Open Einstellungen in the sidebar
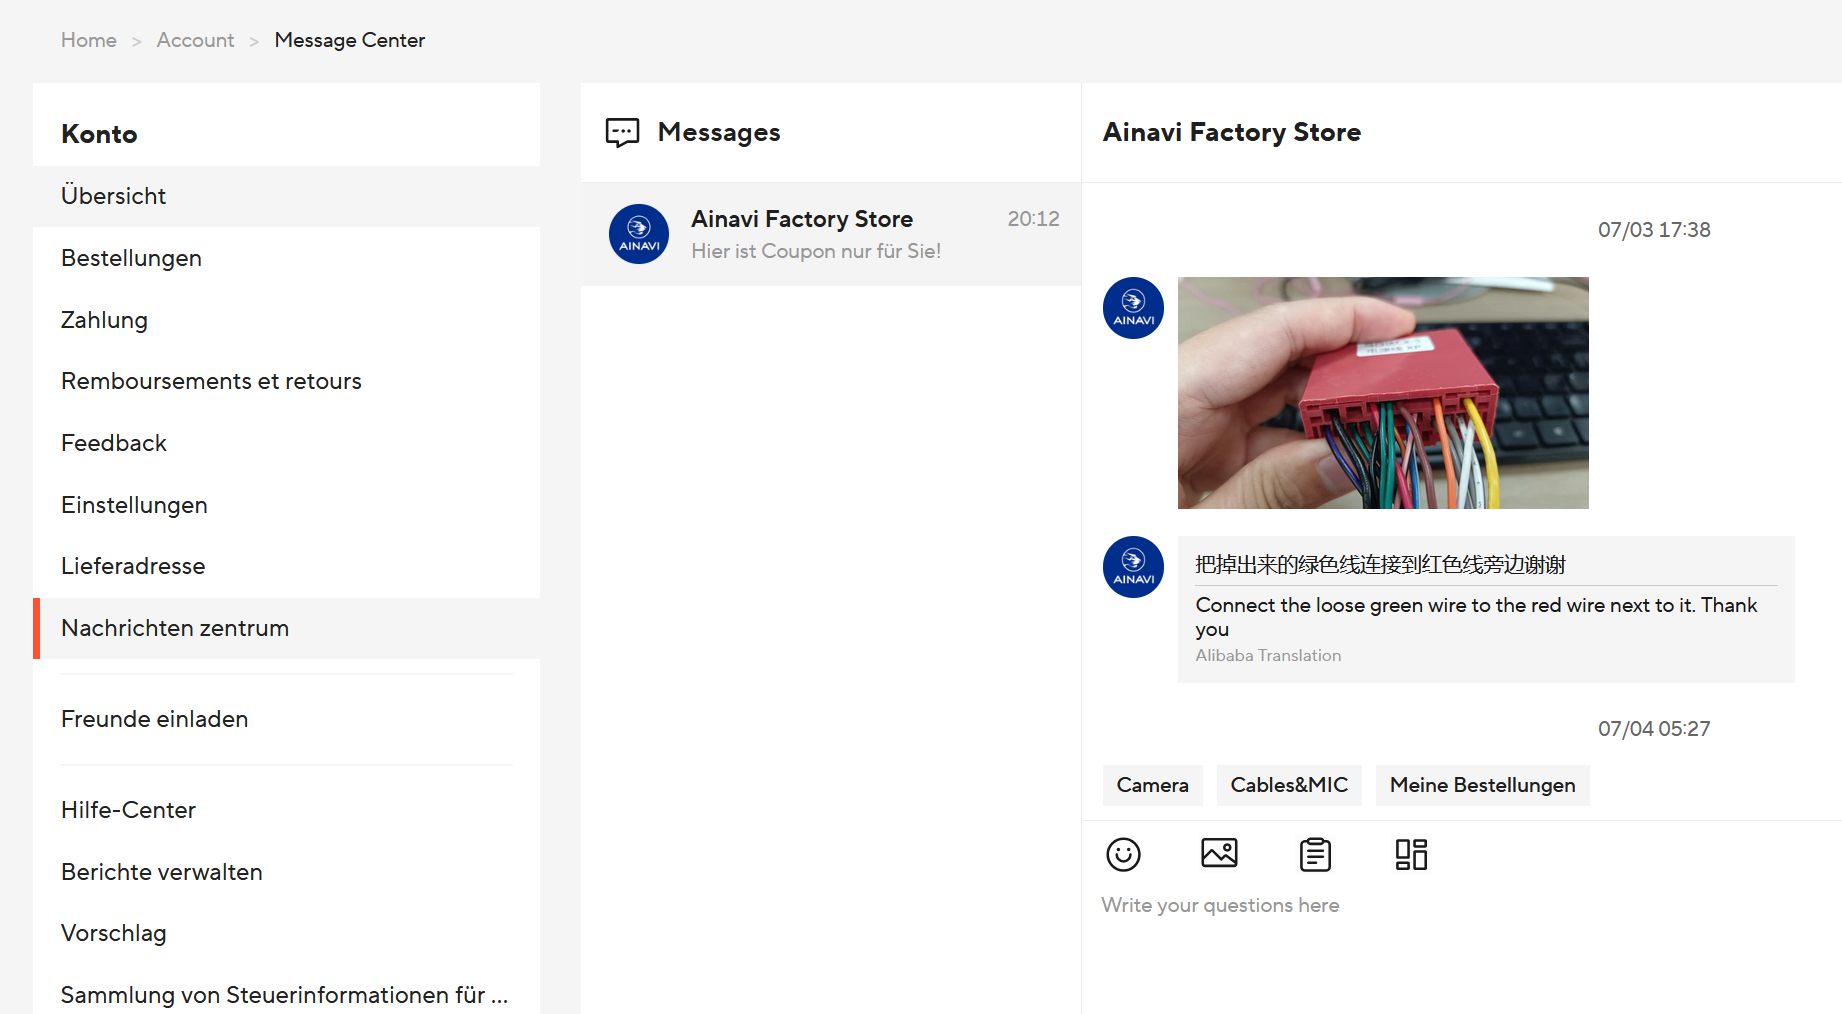 134,505
